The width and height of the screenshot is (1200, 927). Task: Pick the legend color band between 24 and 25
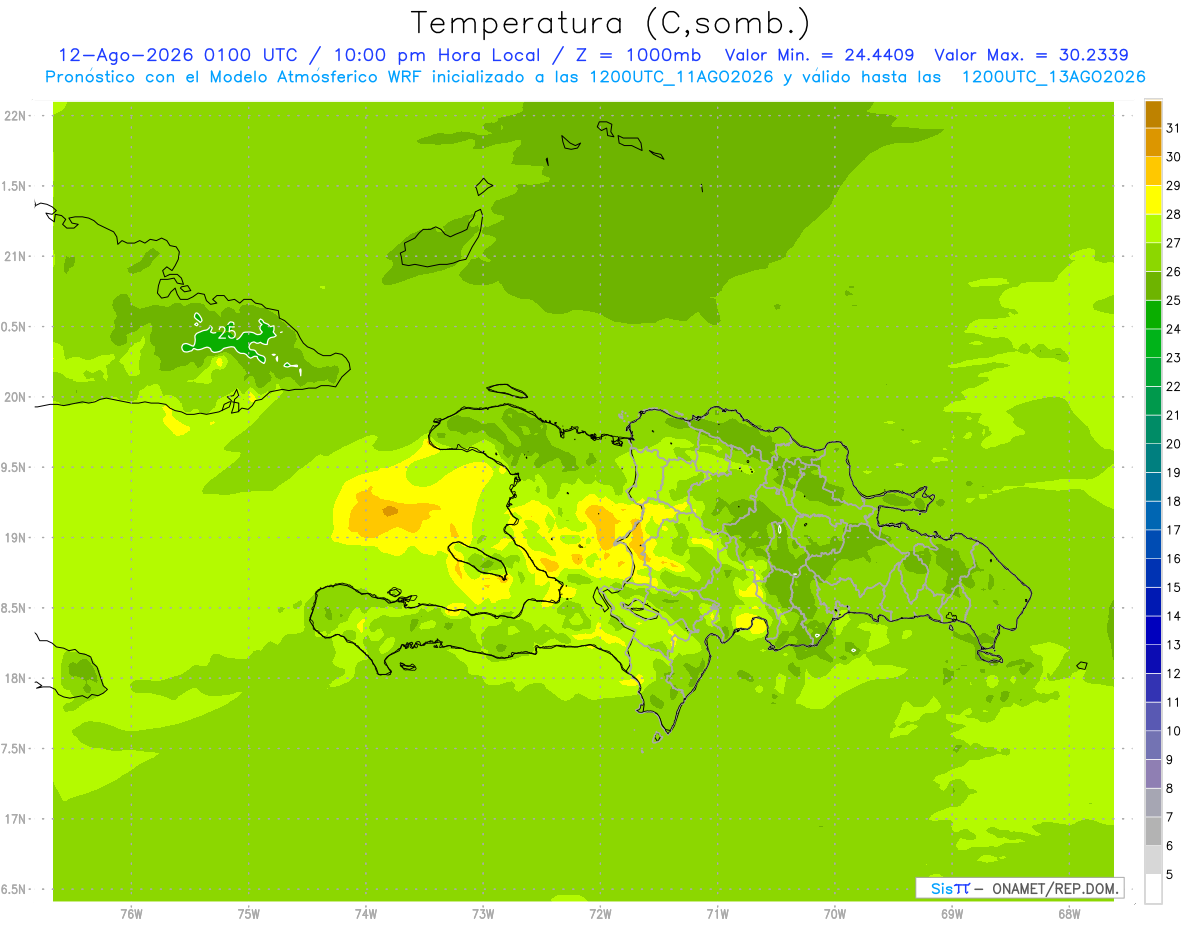coord(1153,314)
